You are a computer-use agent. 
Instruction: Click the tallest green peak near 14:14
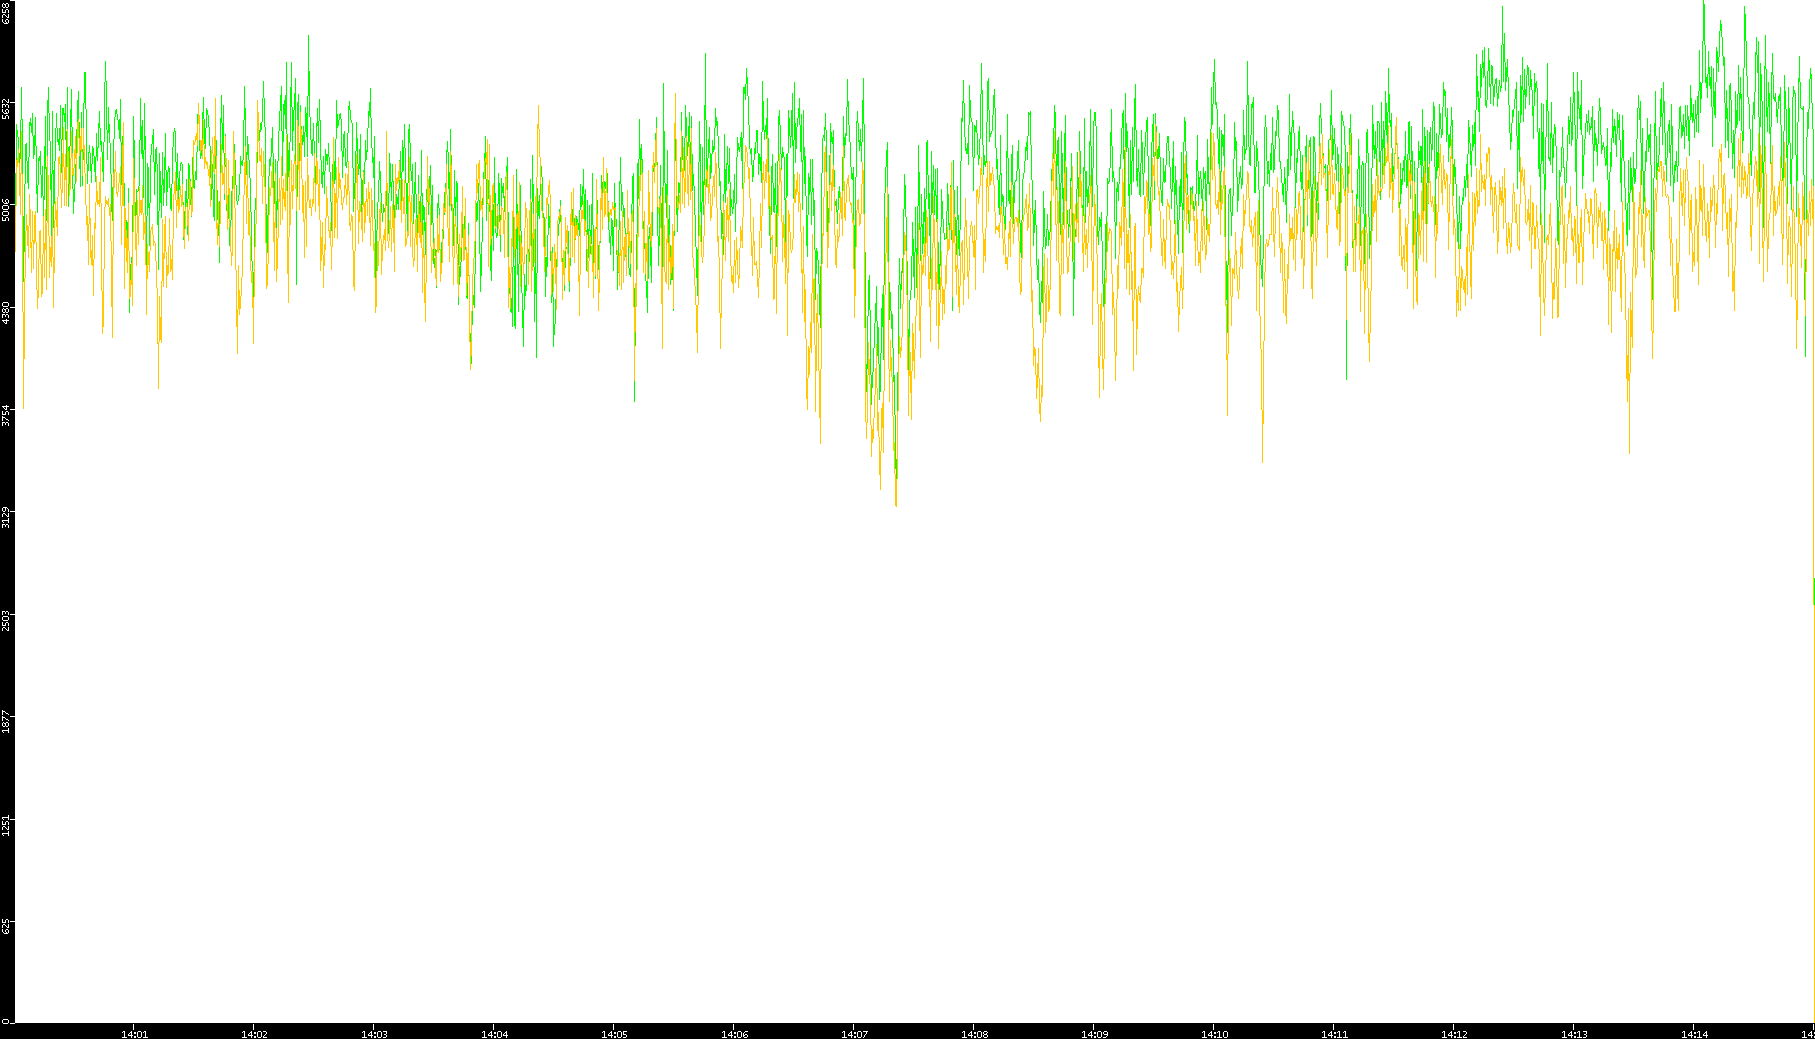[x=1704, y=5]
